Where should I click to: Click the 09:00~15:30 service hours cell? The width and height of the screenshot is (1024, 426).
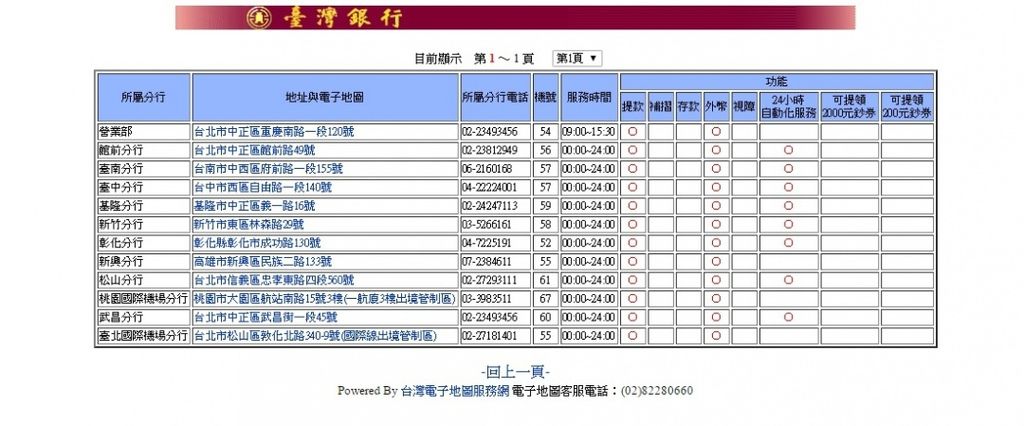pos(589,132)
